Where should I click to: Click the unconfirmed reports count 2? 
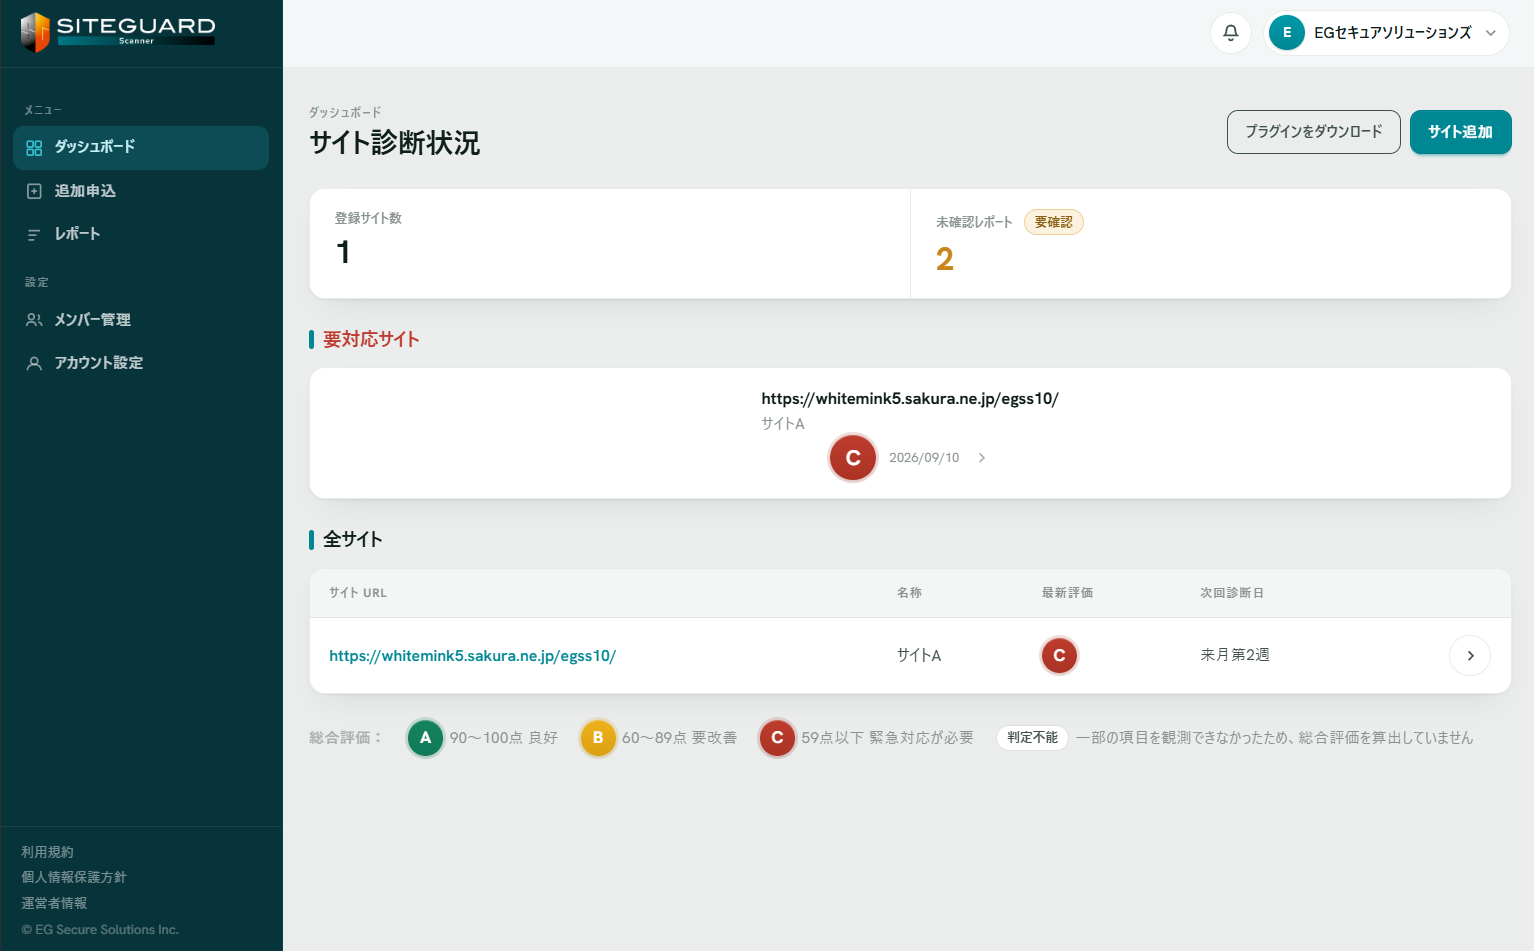point(945,260)
